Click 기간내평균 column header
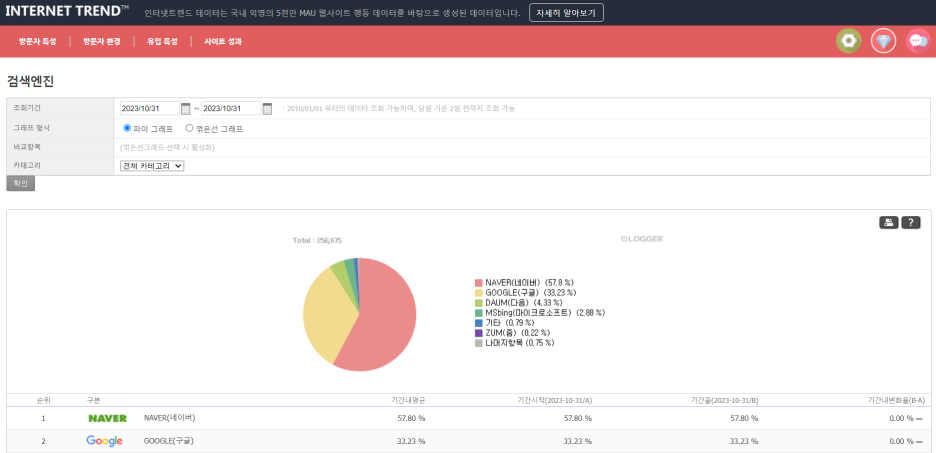This screenshot has height=453, width=936. (408, 400)
